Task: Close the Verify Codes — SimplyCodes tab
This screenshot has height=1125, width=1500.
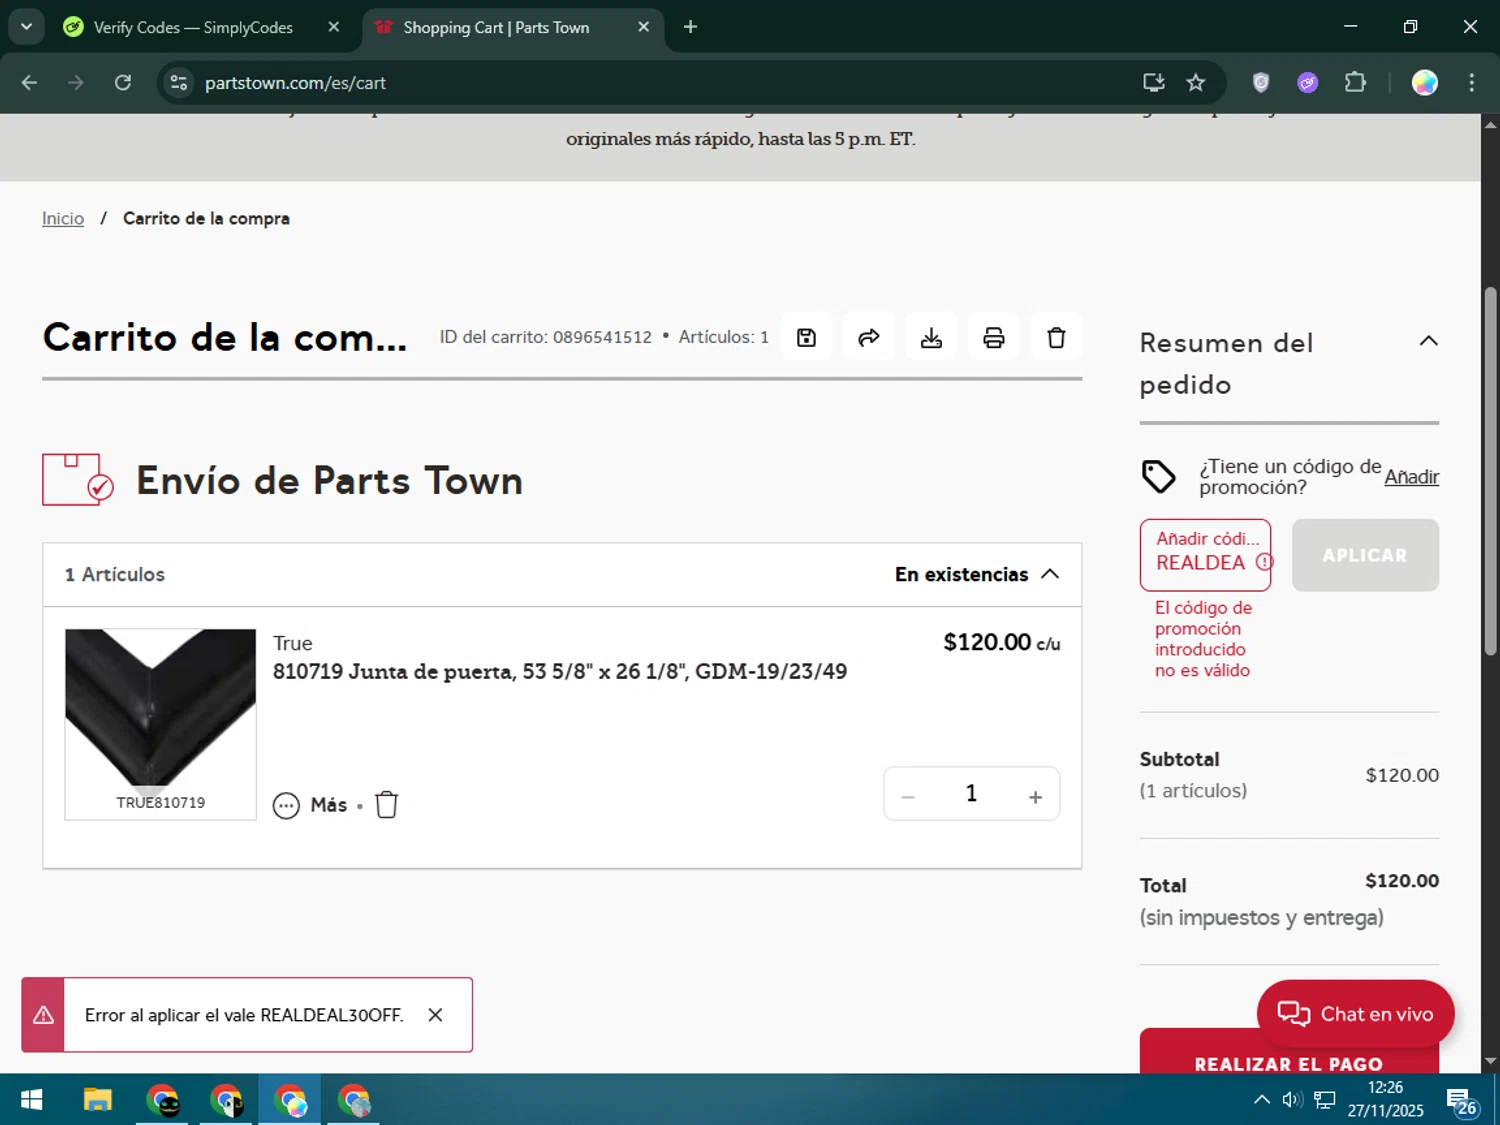Action: (x=334, y=27)
